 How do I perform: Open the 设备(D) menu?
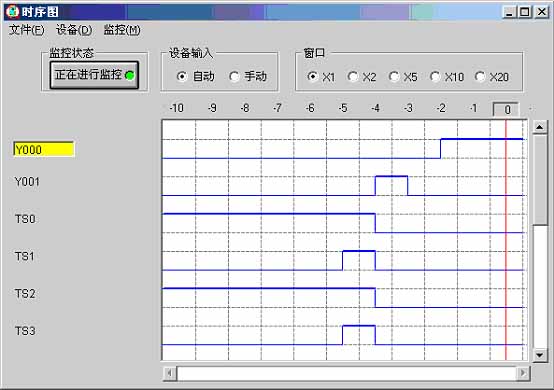click(x=74, y=30)
